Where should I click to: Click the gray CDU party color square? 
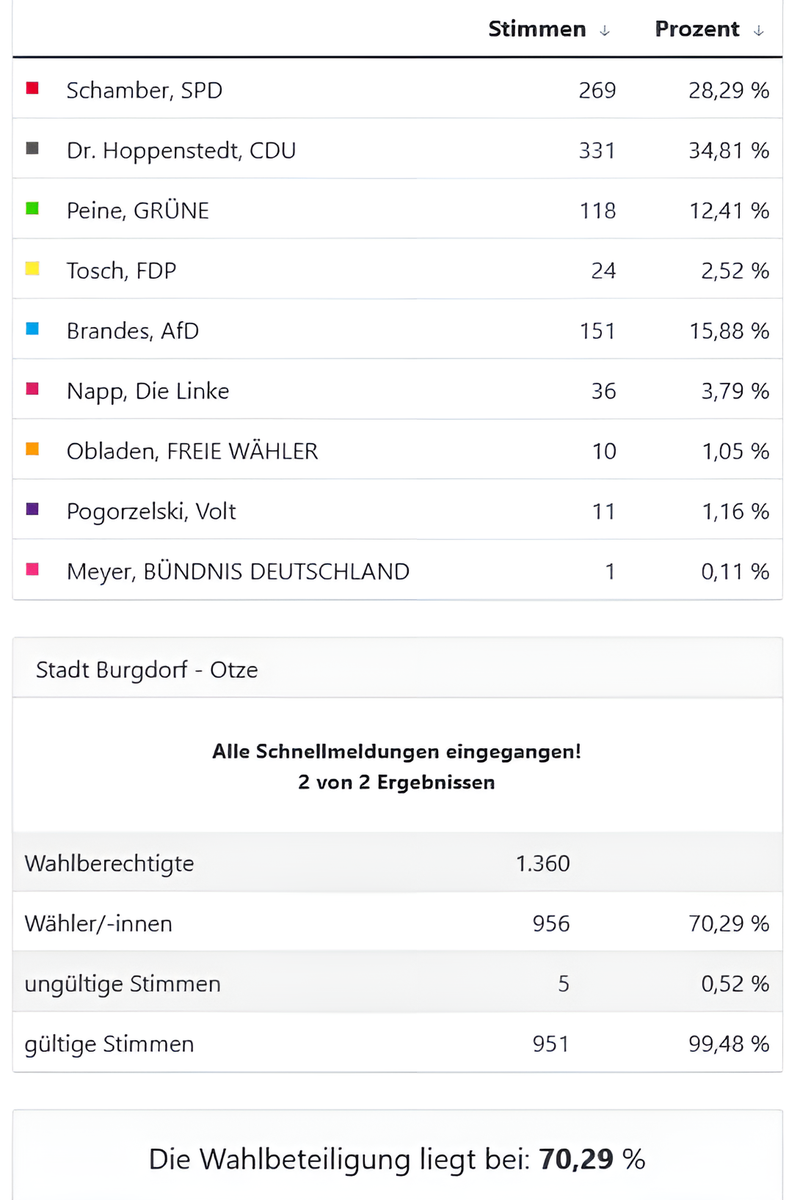(x=31, y=149)
